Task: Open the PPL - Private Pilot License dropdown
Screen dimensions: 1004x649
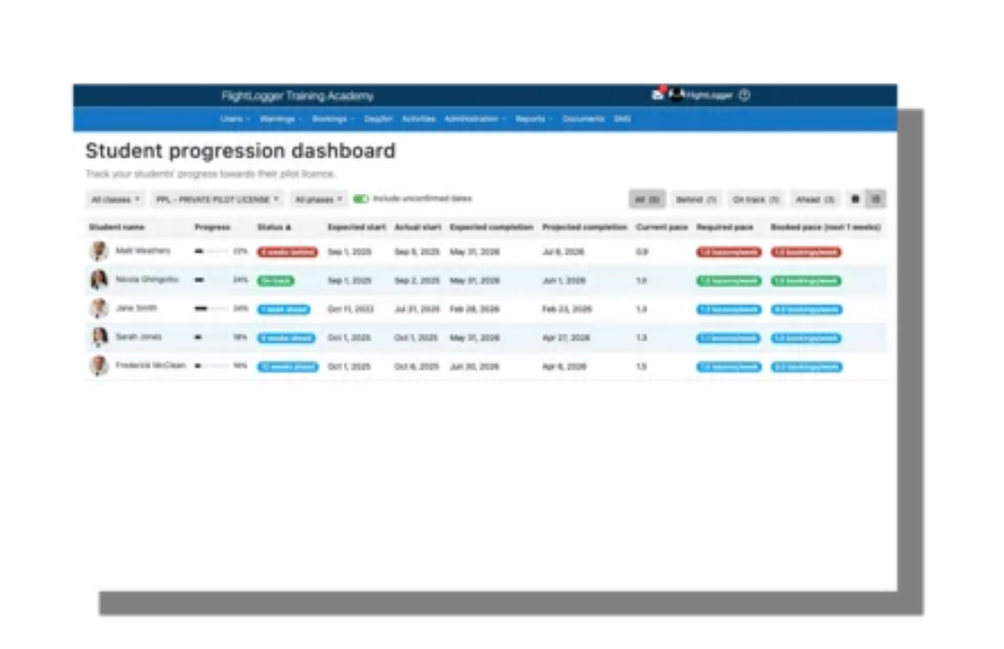Action: (x=218, y=200)
